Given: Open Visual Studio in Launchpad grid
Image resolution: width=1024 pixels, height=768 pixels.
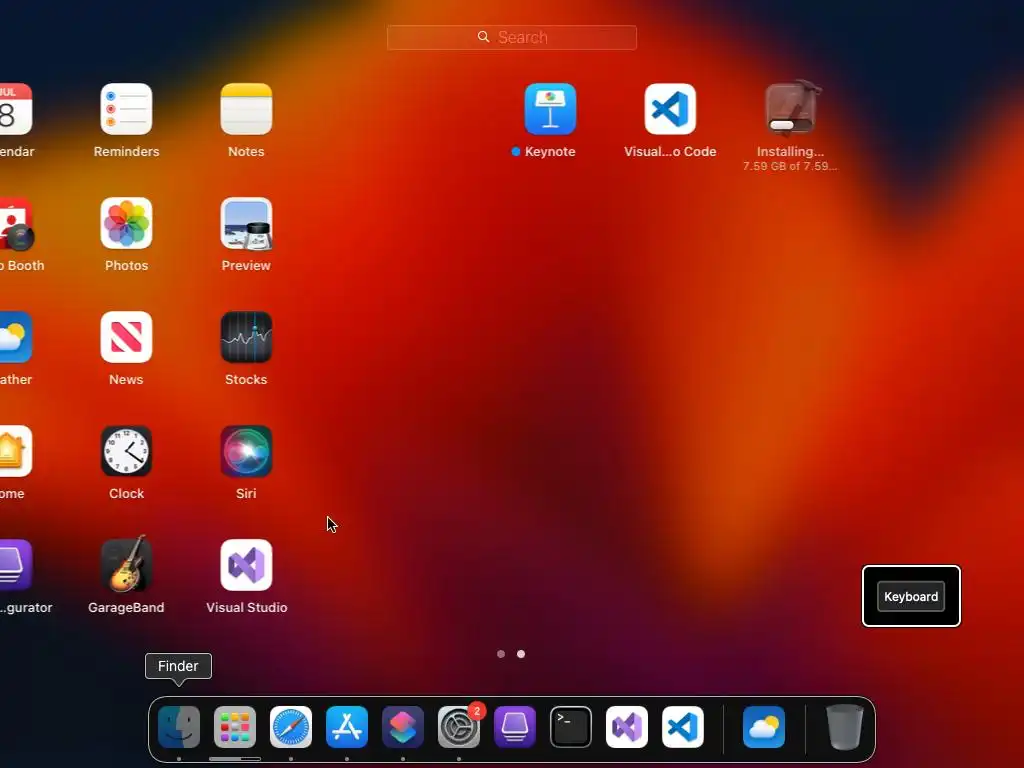Looking at the screenshot, I should click(x=246, y=565).
